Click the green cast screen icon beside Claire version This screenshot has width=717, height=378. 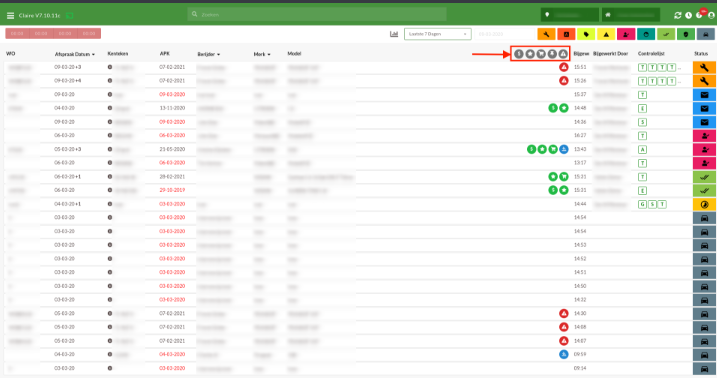[x=70, y=16]
